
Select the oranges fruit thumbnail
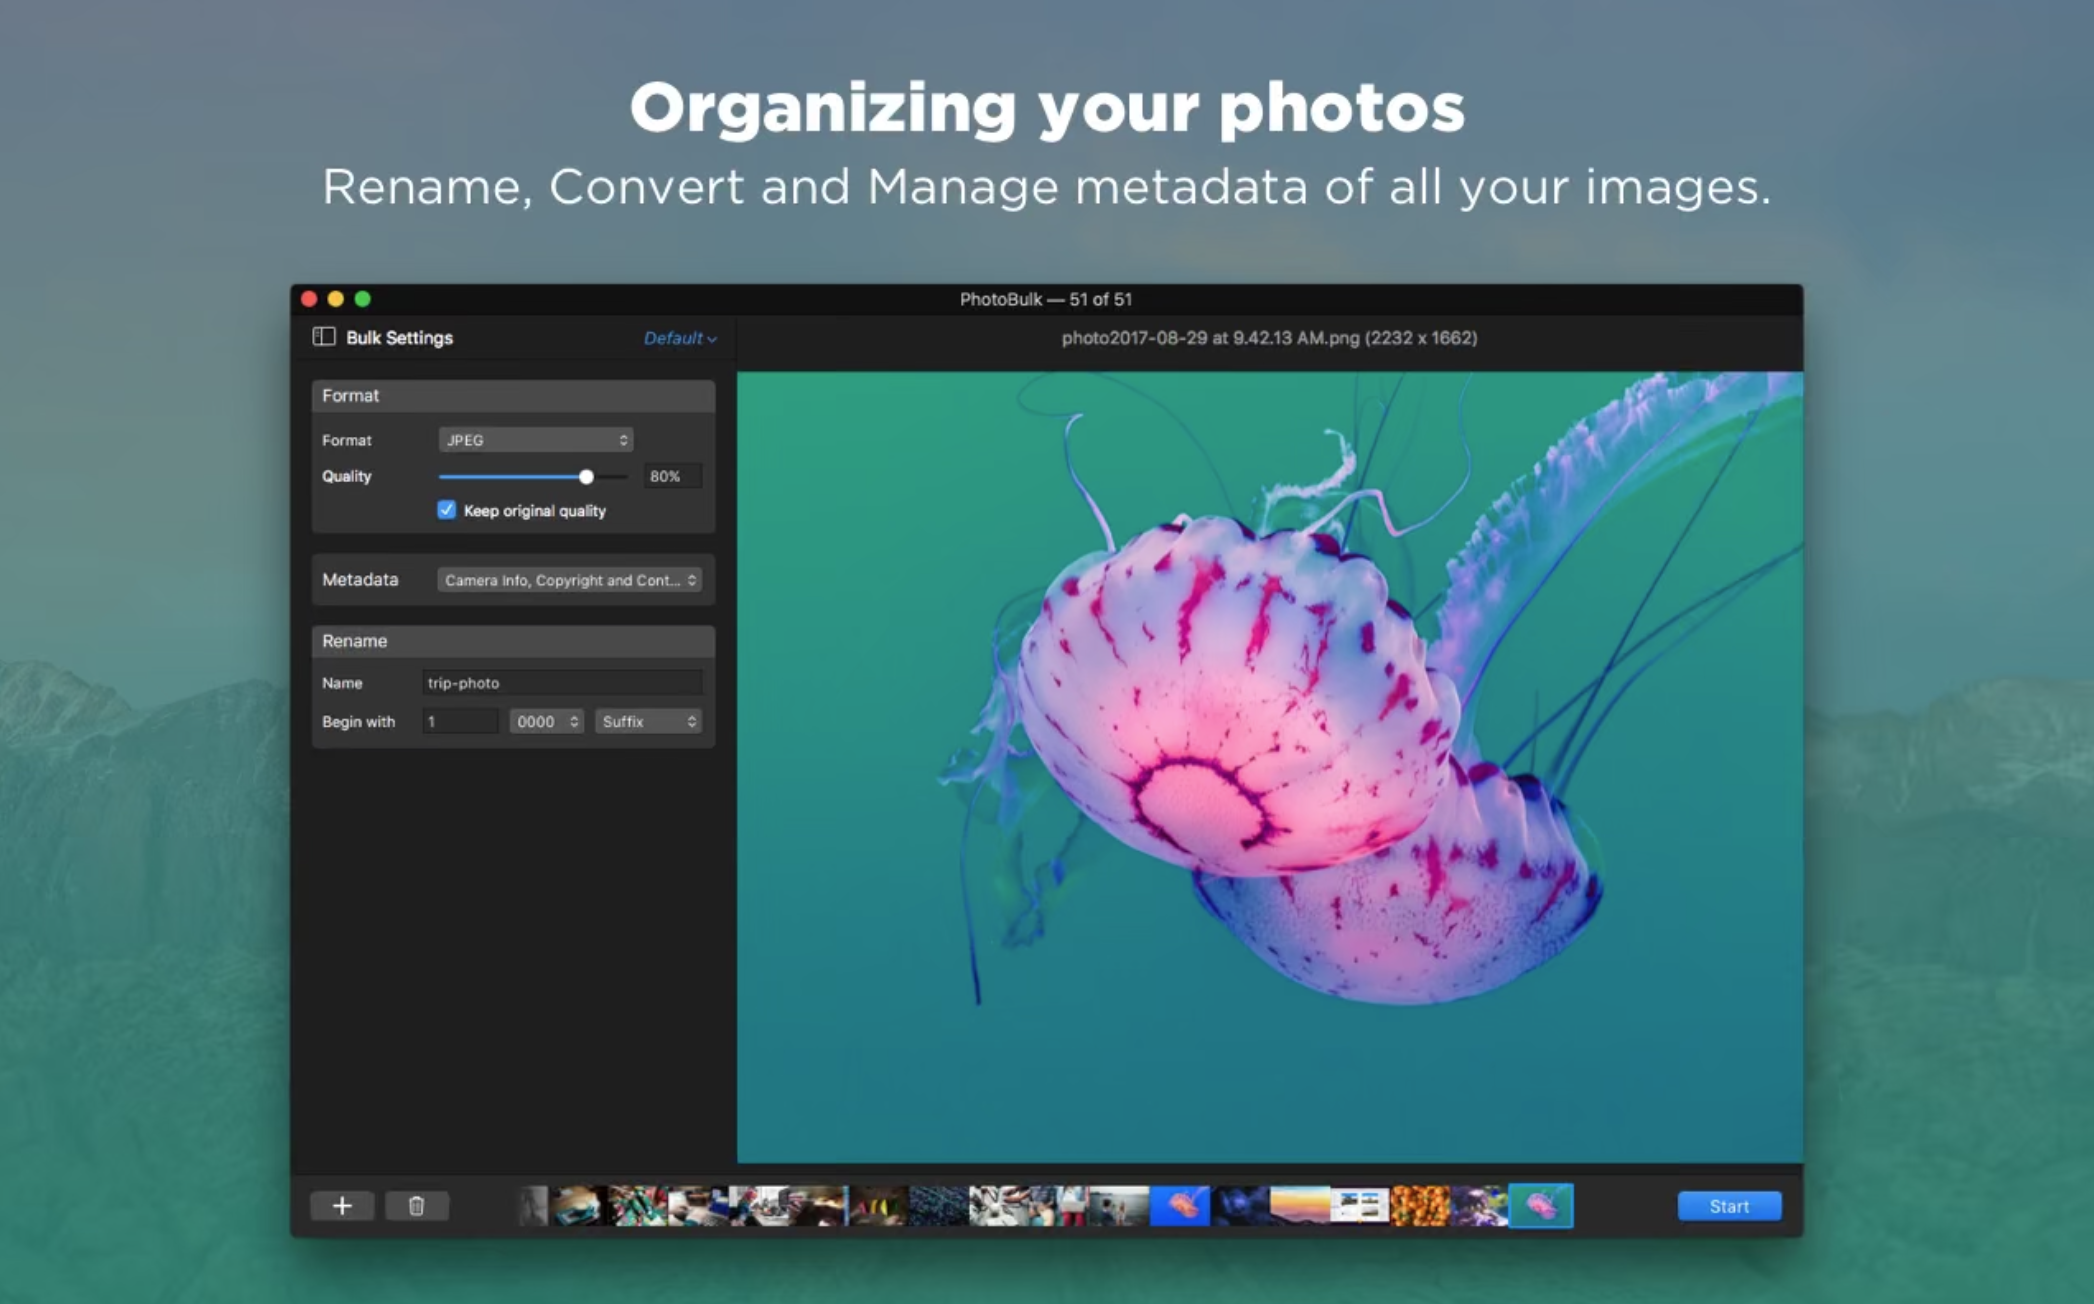1419,1206
